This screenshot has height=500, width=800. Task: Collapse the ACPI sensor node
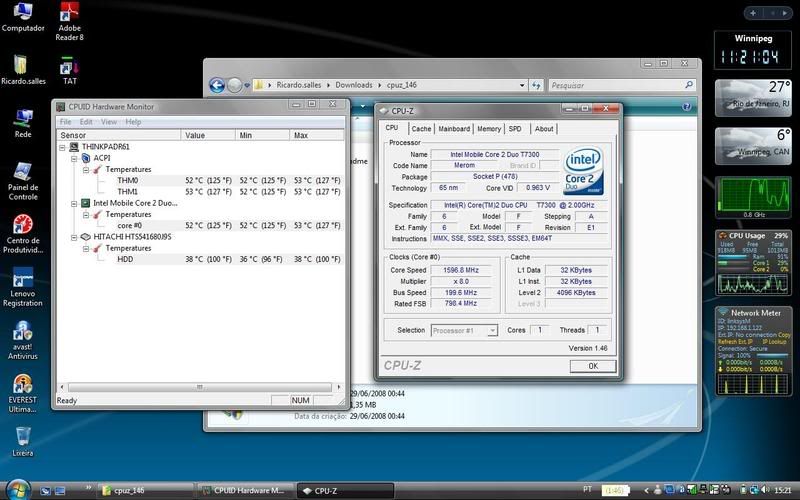point(74,158)
